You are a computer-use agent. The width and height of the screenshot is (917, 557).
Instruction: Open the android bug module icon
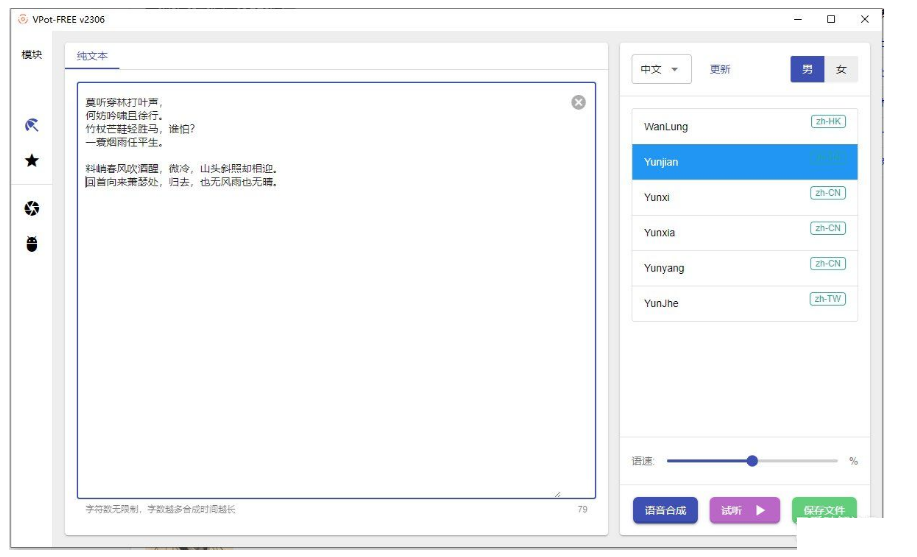(32, 244)
